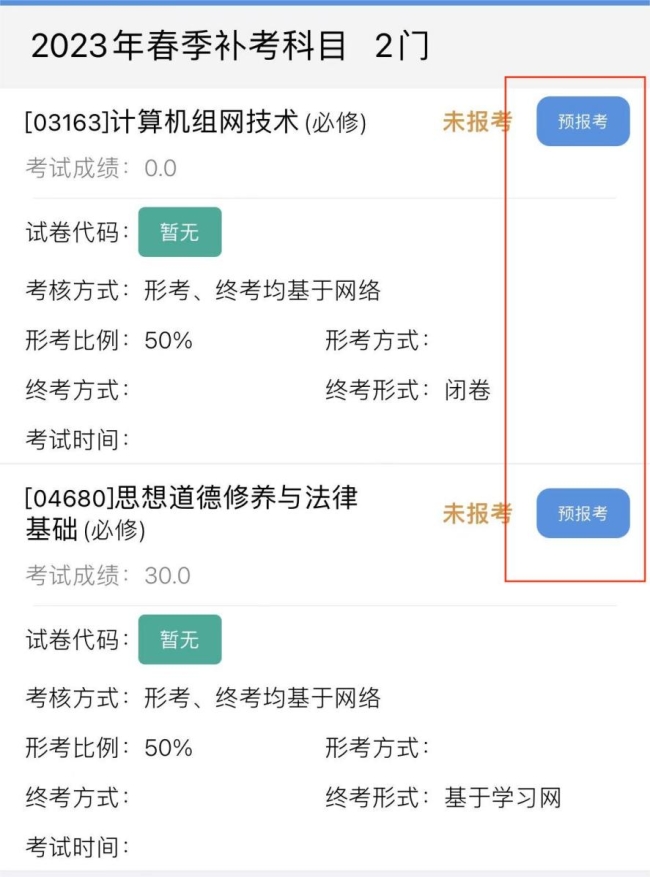Tap 暂无 badge under 计算机组网技术 course
Screen dimensions: 650x877
point(180,232)
